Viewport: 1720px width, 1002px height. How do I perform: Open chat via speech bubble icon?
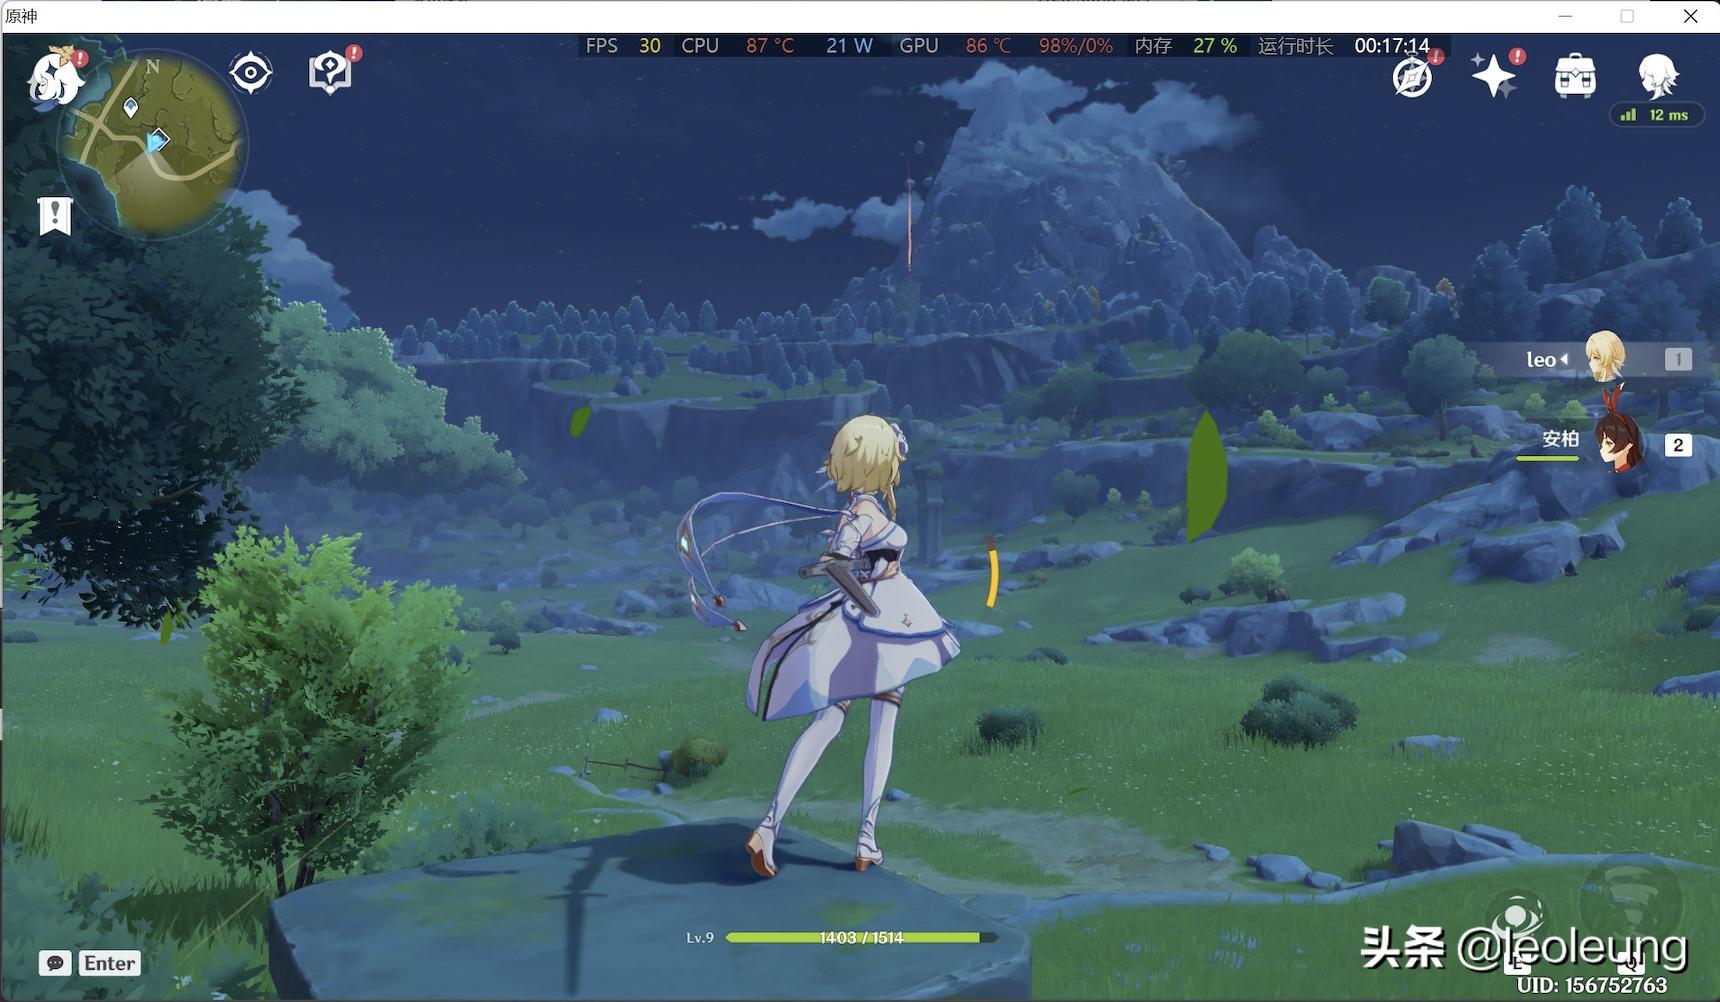(x=55, y=963)
